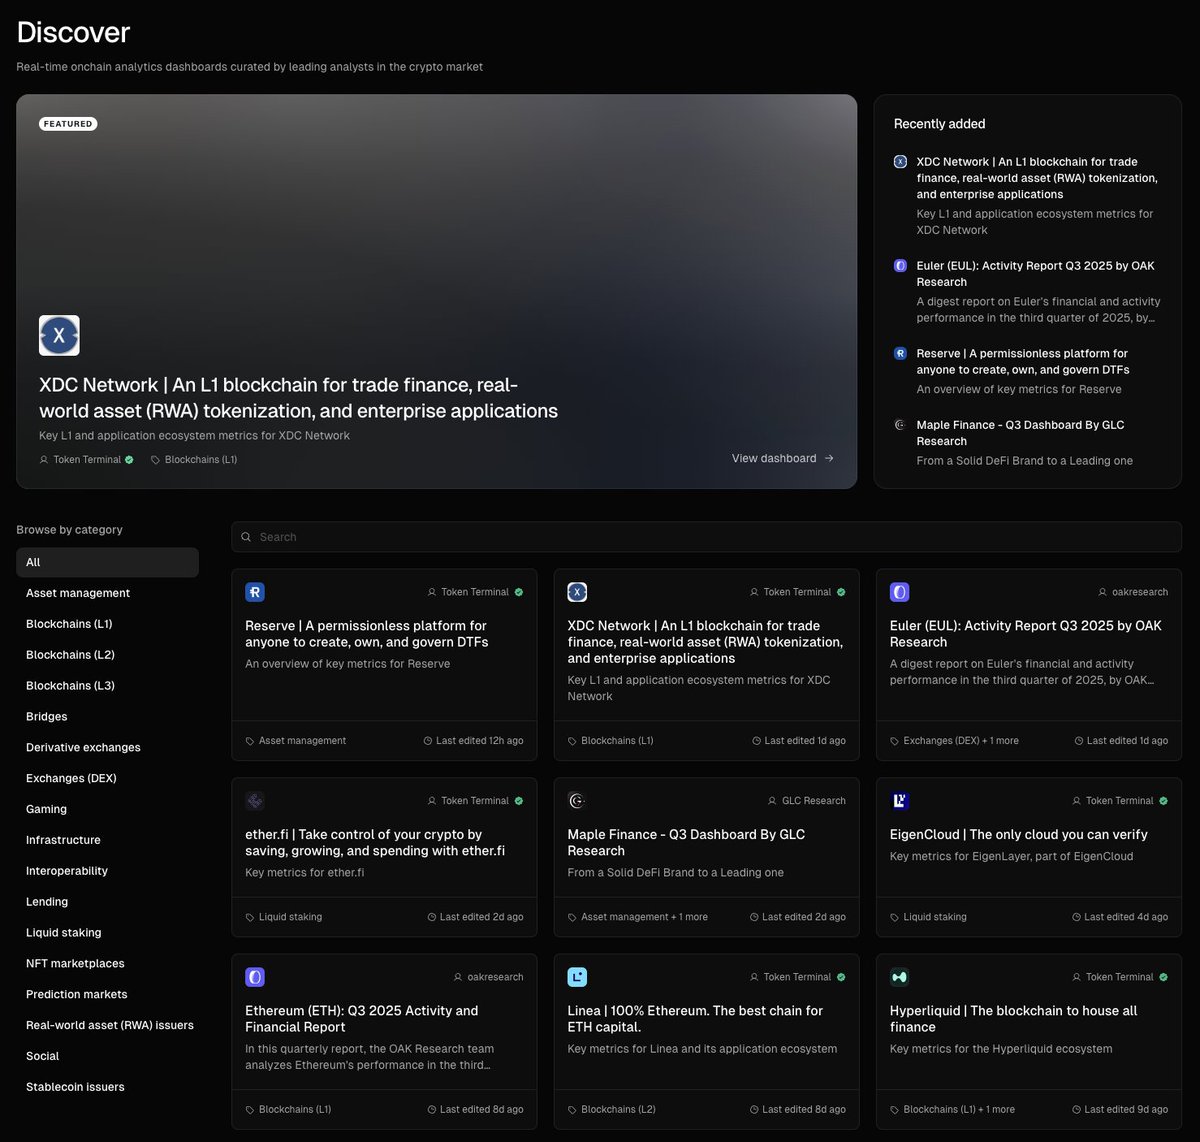
Task: Click the Linea logo icon in card
Action: click(x=577, y=977)
